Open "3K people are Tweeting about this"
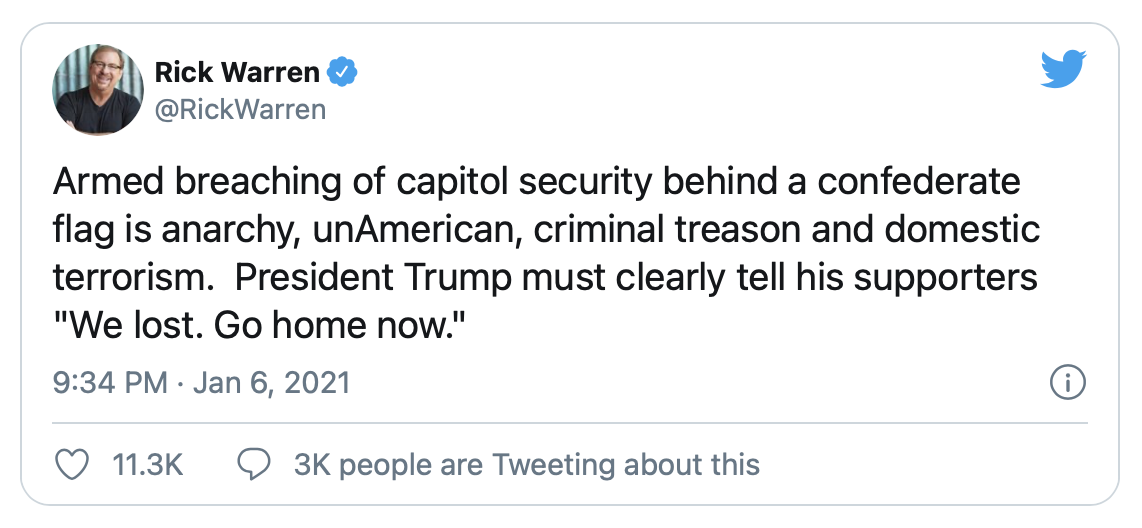 (527, 464)
